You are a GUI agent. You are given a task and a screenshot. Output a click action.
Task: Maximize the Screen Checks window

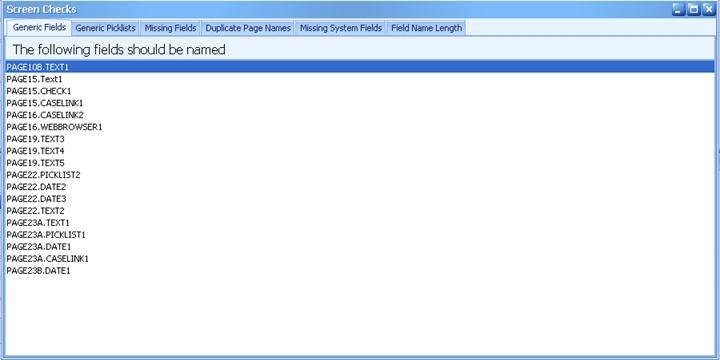coord(694,9)
